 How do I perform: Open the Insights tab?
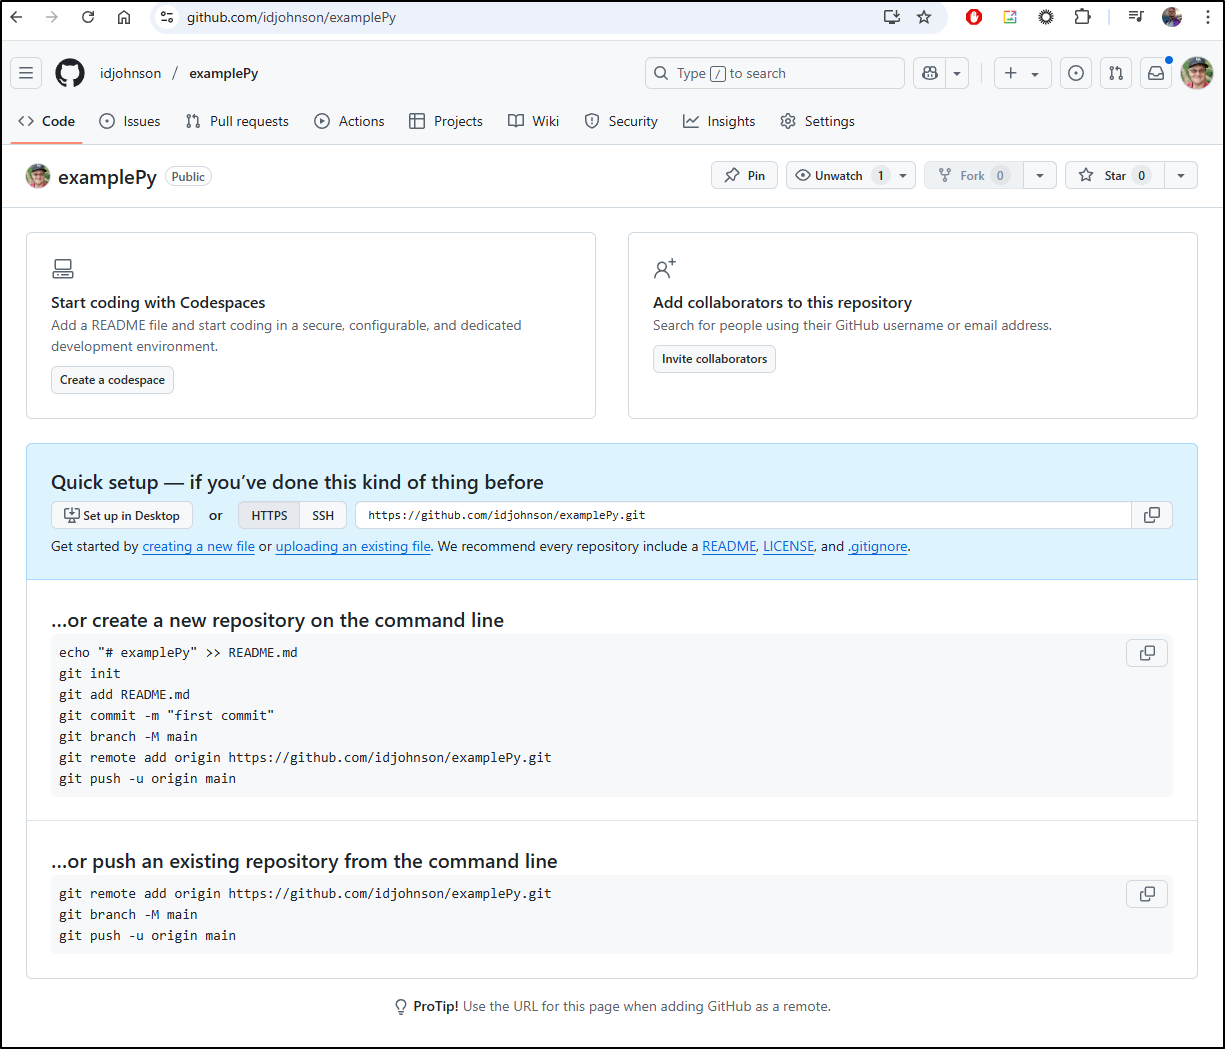coord(719,121)
